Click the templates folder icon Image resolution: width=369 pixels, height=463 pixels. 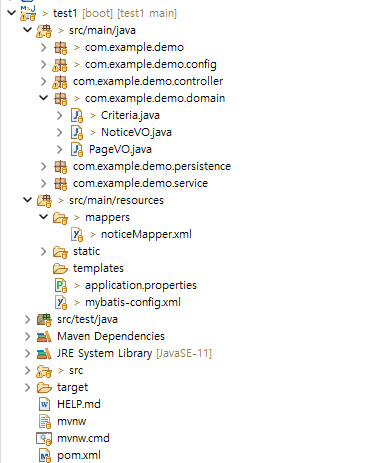(x=60, y=268)
